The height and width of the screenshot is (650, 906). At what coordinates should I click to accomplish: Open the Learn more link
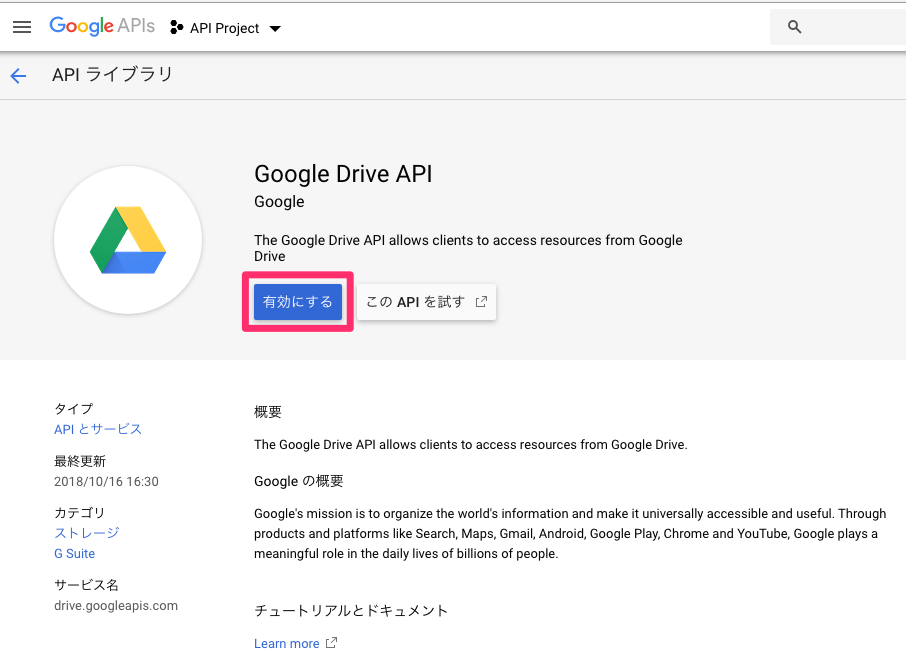[287, 643]
